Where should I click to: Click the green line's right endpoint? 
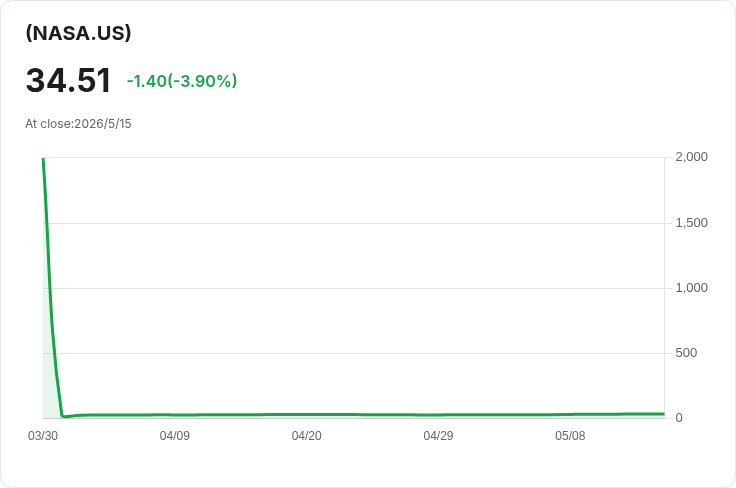pyautogui.click(x=664, y=414)
